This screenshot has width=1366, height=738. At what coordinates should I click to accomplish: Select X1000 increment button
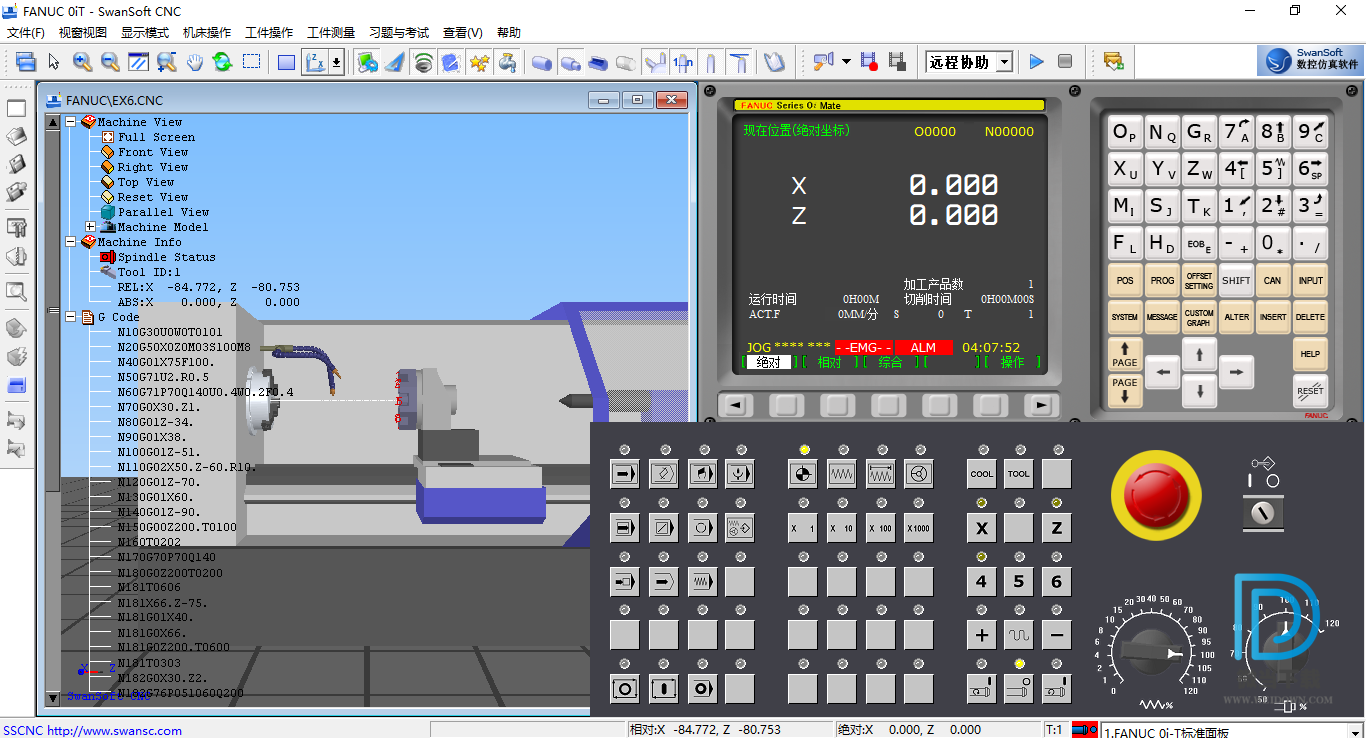[919, 528]
